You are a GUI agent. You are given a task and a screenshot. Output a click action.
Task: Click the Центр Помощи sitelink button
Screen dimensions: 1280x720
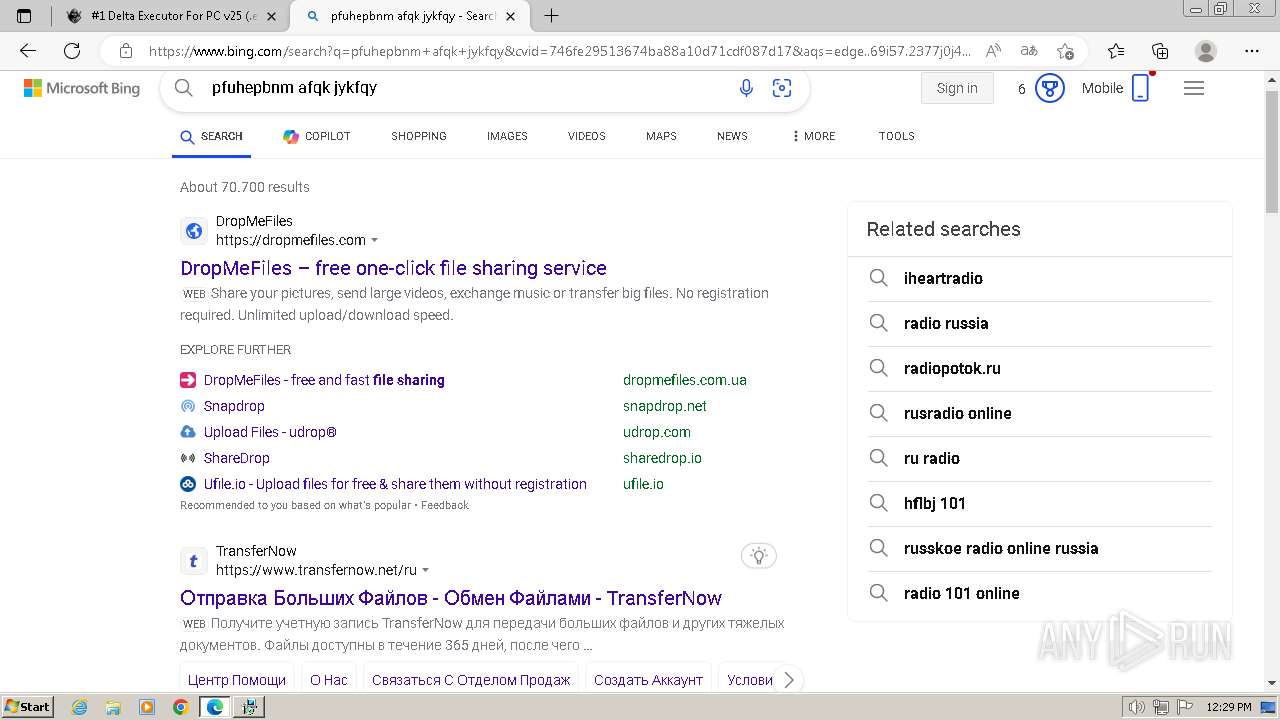click(x=237, y=680)
